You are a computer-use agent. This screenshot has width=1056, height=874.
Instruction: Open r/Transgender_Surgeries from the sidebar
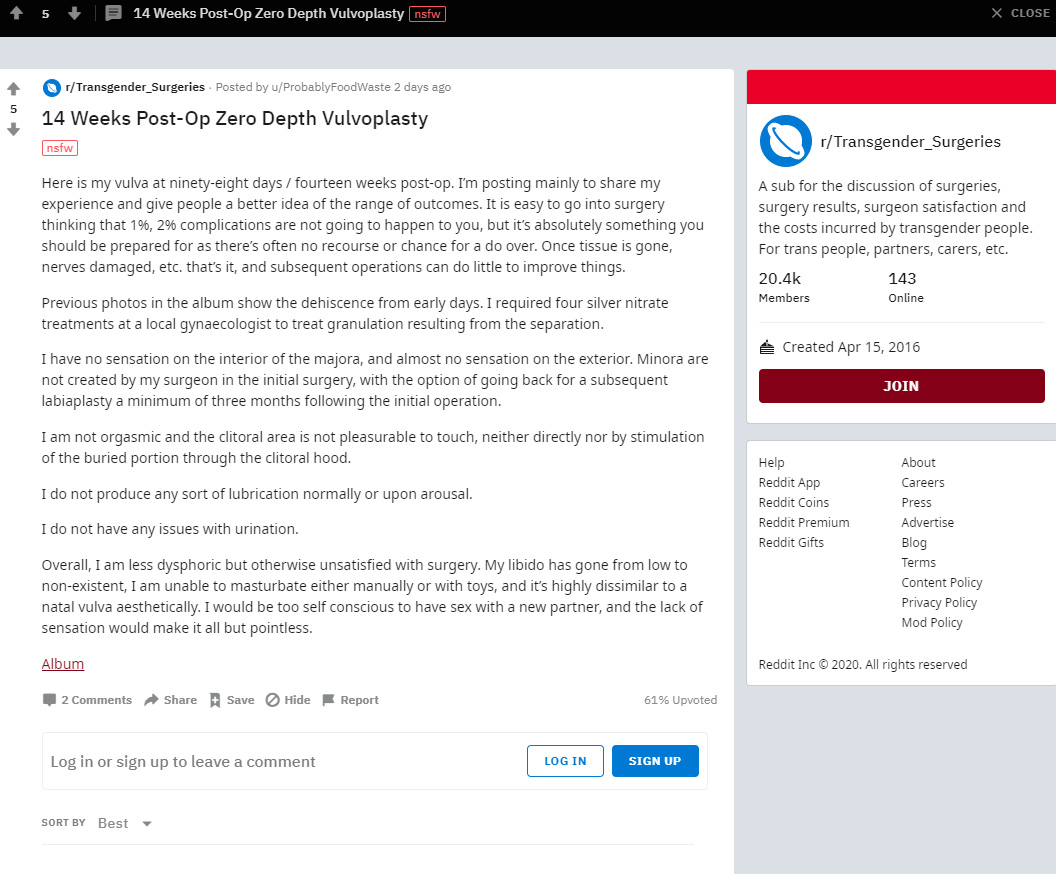(911, 141)
